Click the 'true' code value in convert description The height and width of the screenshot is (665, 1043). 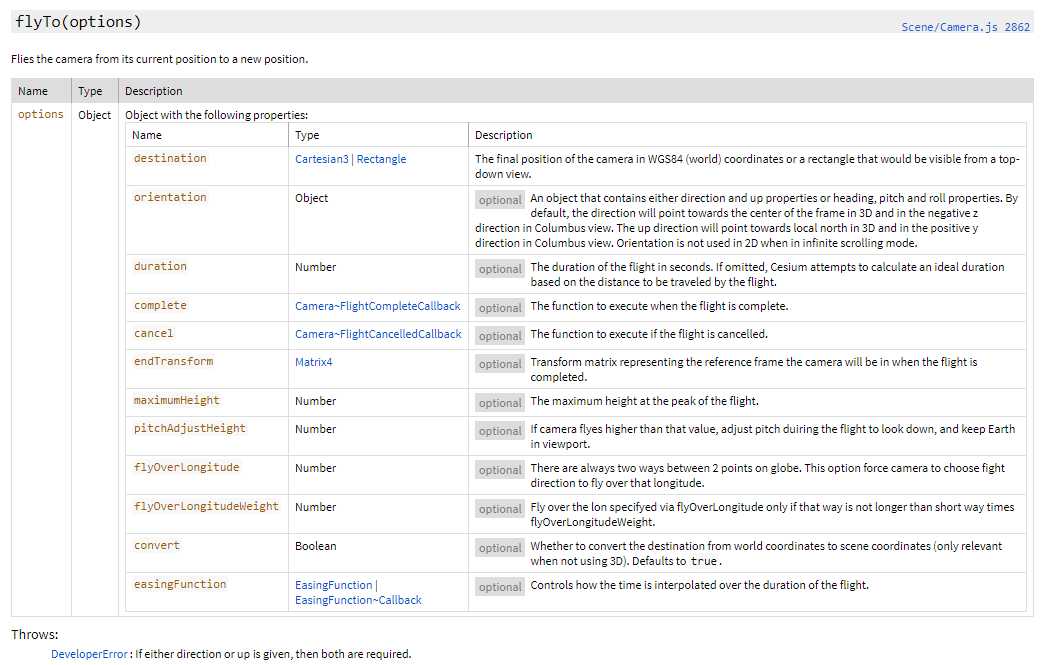point(704,561)
